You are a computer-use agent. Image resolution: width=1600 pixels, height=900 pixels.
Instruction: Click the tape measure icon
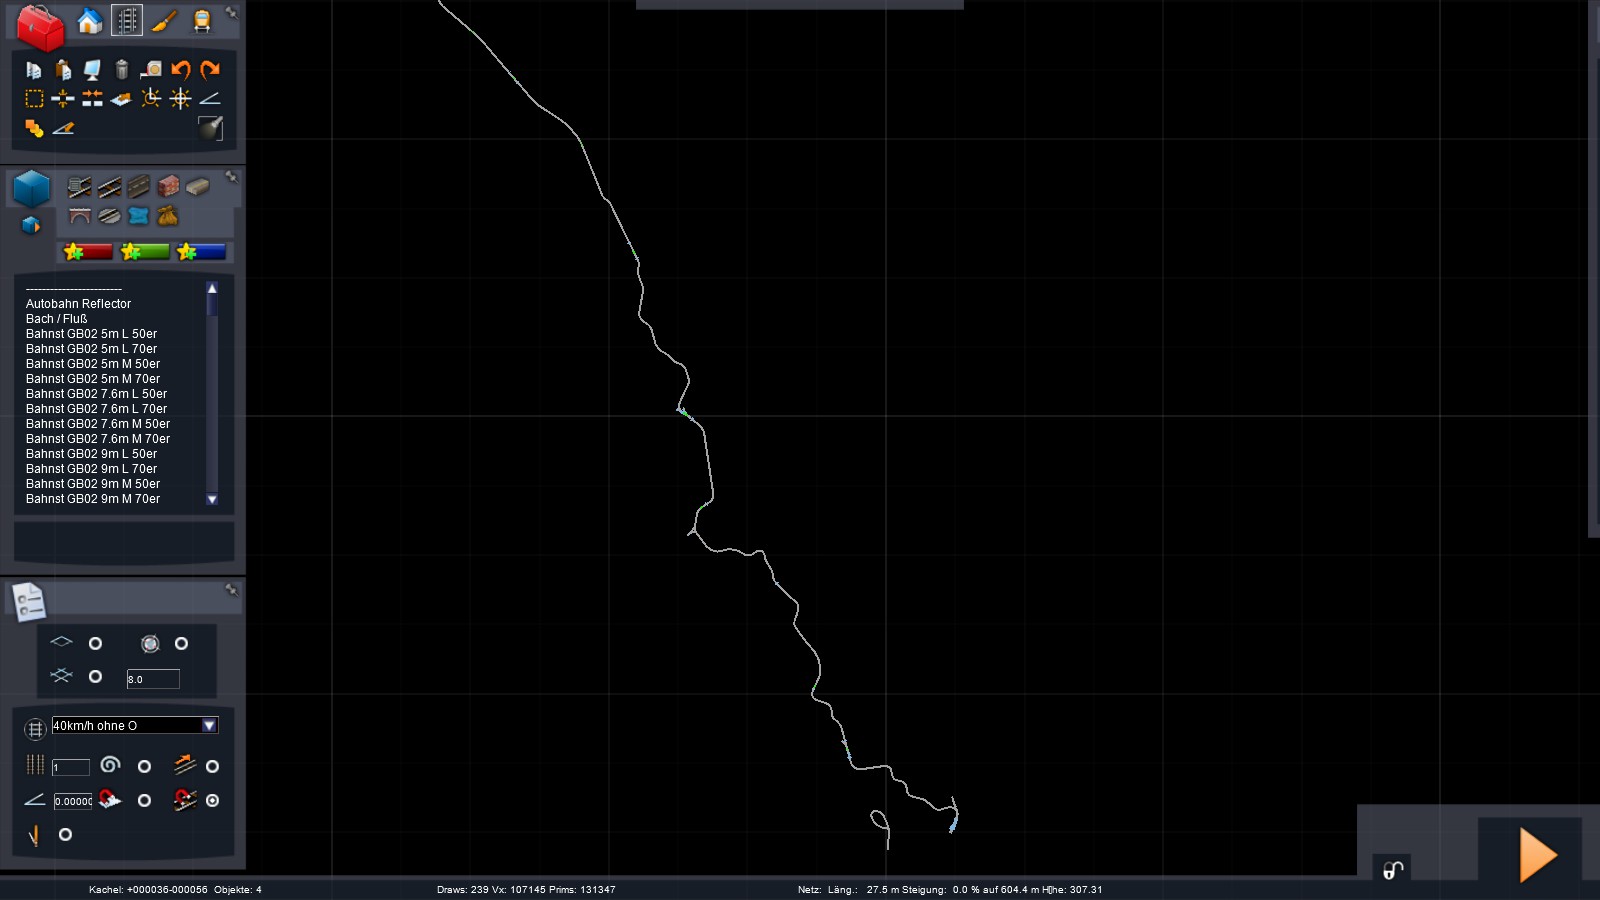coord(151,70)
